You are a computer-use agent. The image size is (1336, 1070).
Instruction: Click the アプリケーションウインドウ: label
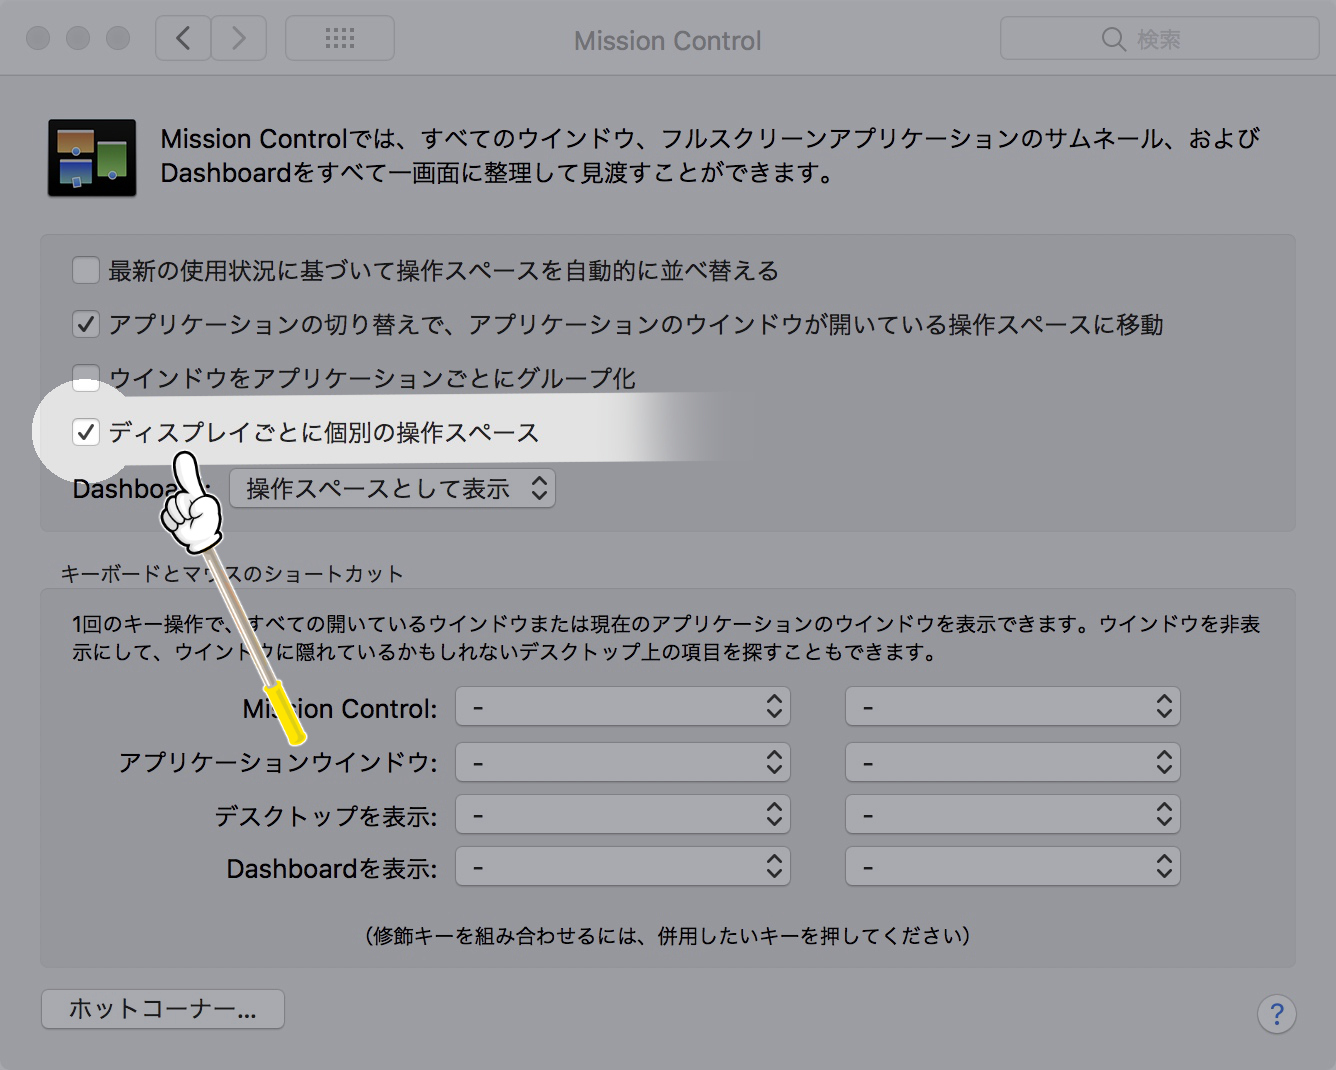pos(278,763)
